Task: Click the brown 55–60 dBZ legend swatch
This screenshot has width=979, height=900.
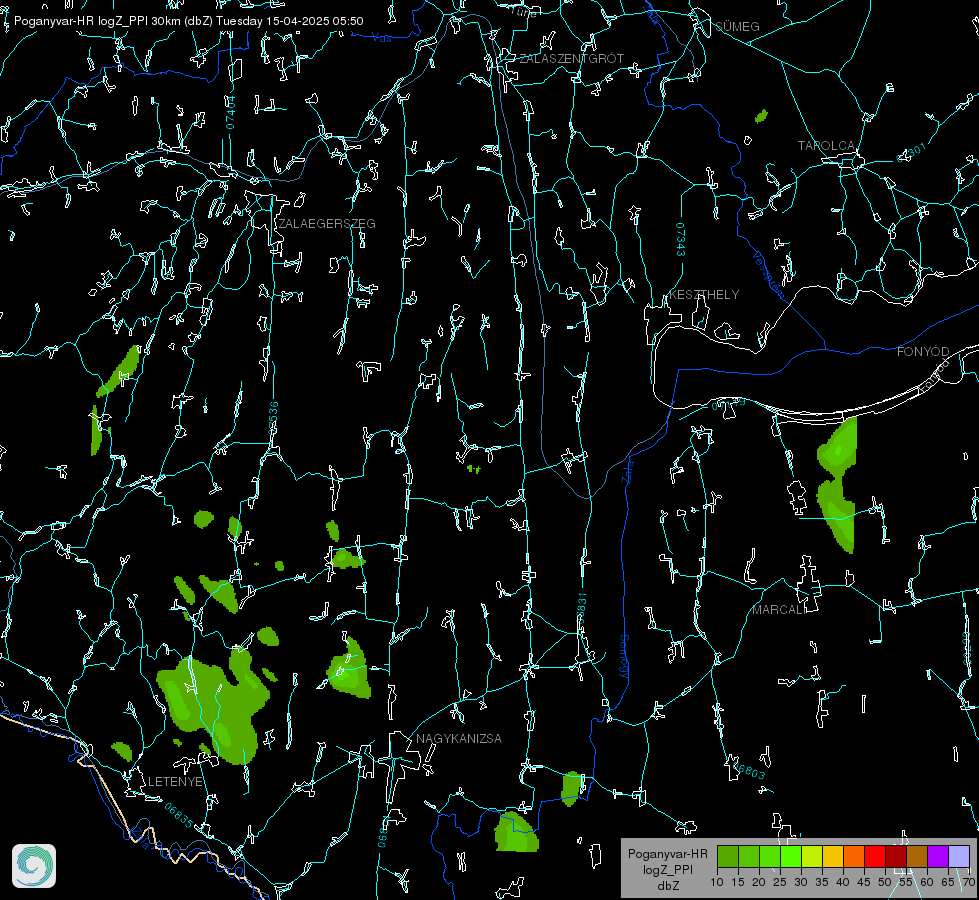Action: 917,856
